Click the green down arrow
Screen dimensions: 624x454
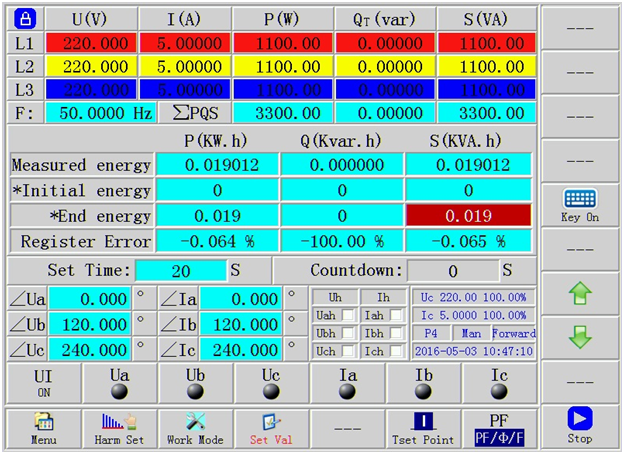tap(580, 337)
